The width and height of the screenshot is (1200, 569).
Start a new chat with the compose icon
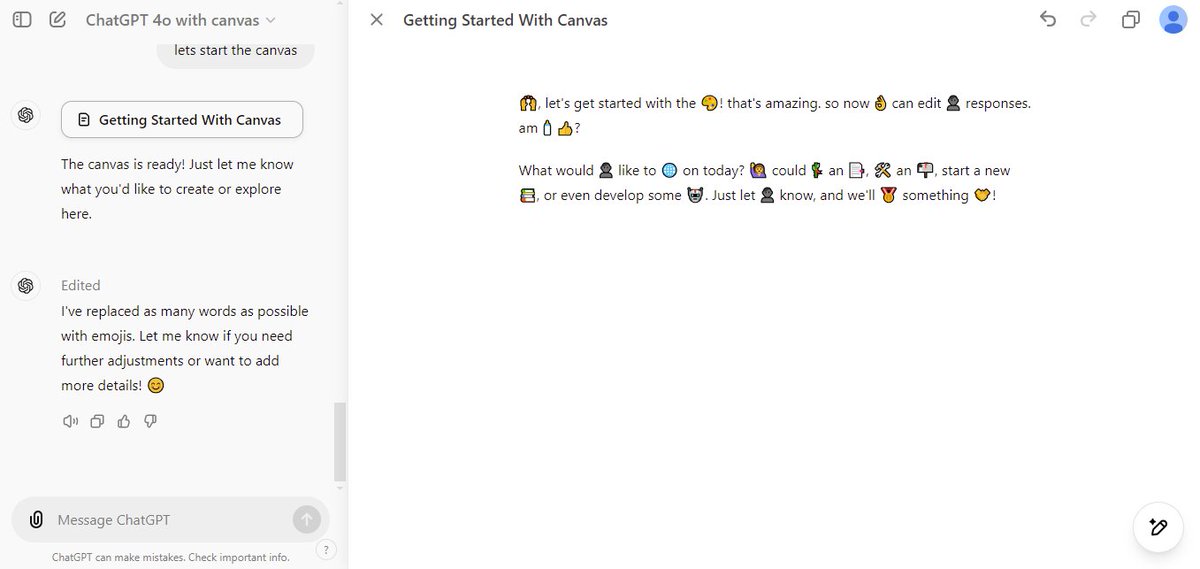click(x=57, y=20)
